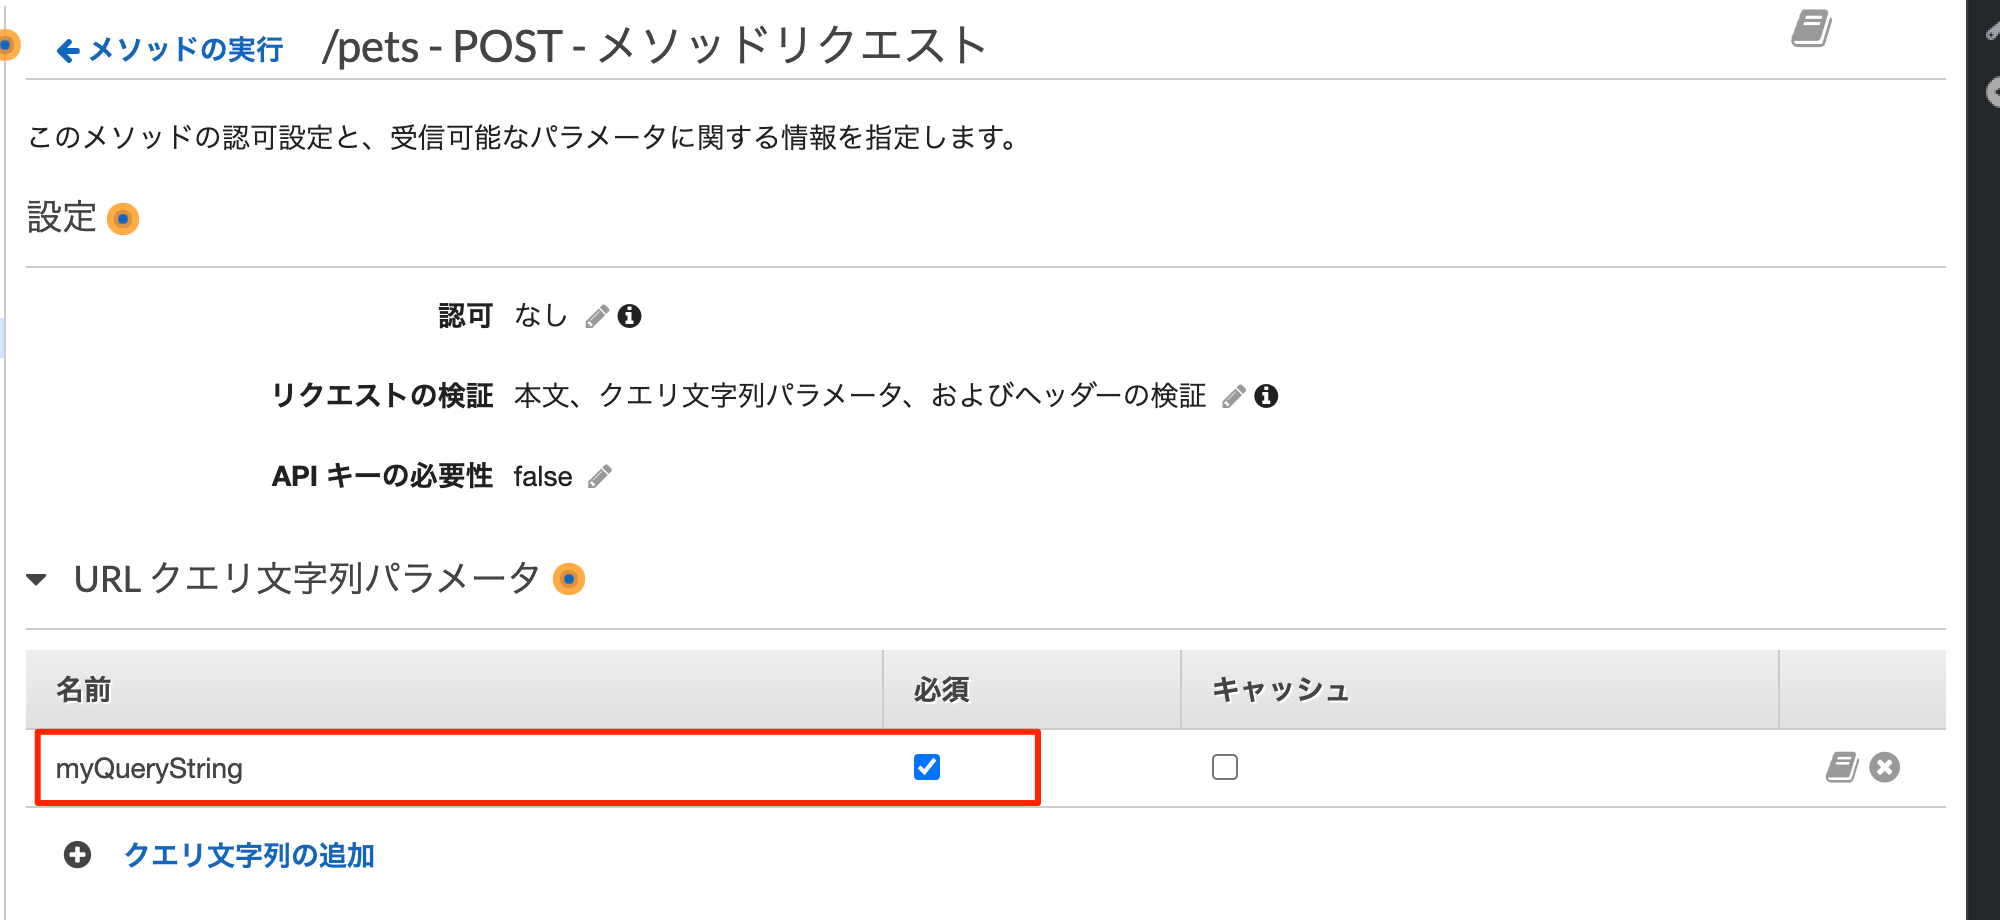This screenshot has width=2000, height=920.
Task: Select the myQueryString parameter name
Action: [149, 768]
